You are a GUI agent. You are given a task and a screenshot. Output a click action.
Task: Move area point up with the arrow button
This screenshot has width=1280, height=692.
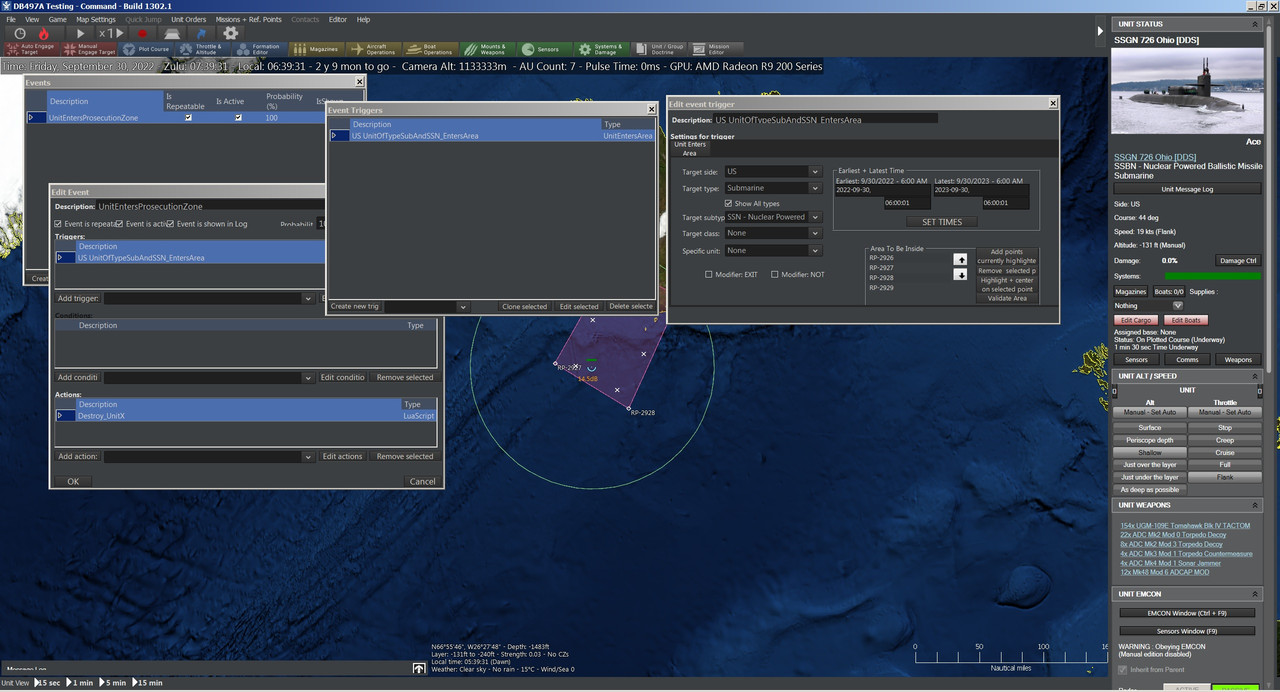tap(960, 260)
